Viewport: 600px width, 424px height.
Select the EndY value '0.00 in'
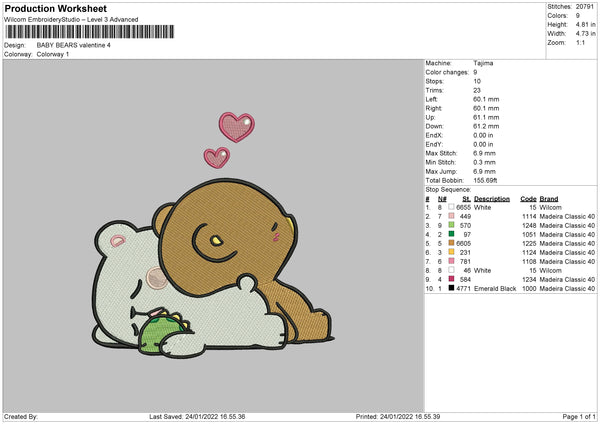point(483,144)
